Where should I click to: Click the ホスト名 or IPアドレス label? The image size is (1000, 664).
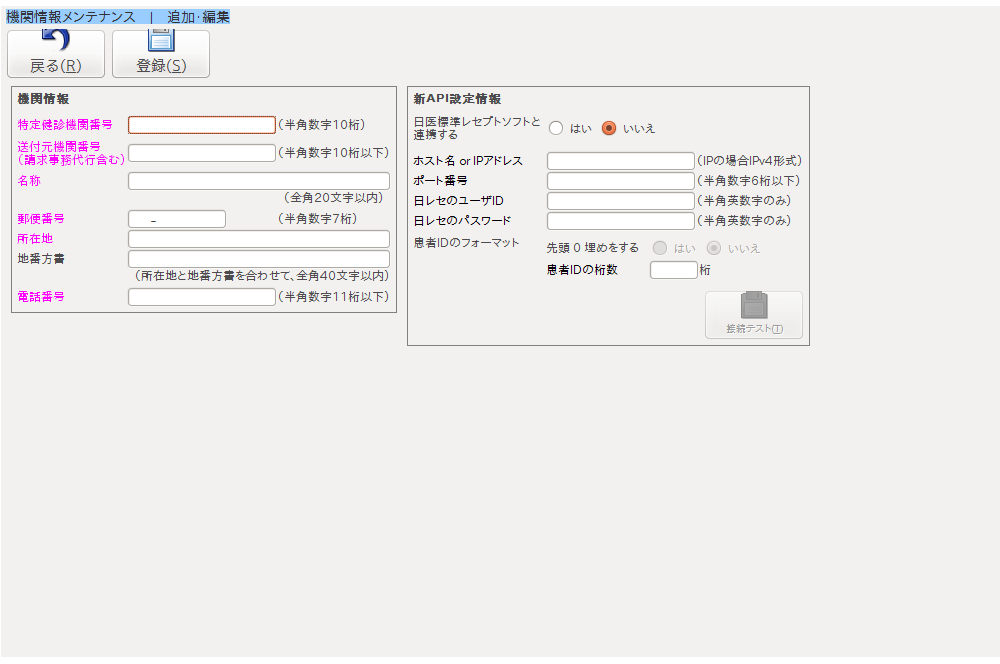coord(468,161)
